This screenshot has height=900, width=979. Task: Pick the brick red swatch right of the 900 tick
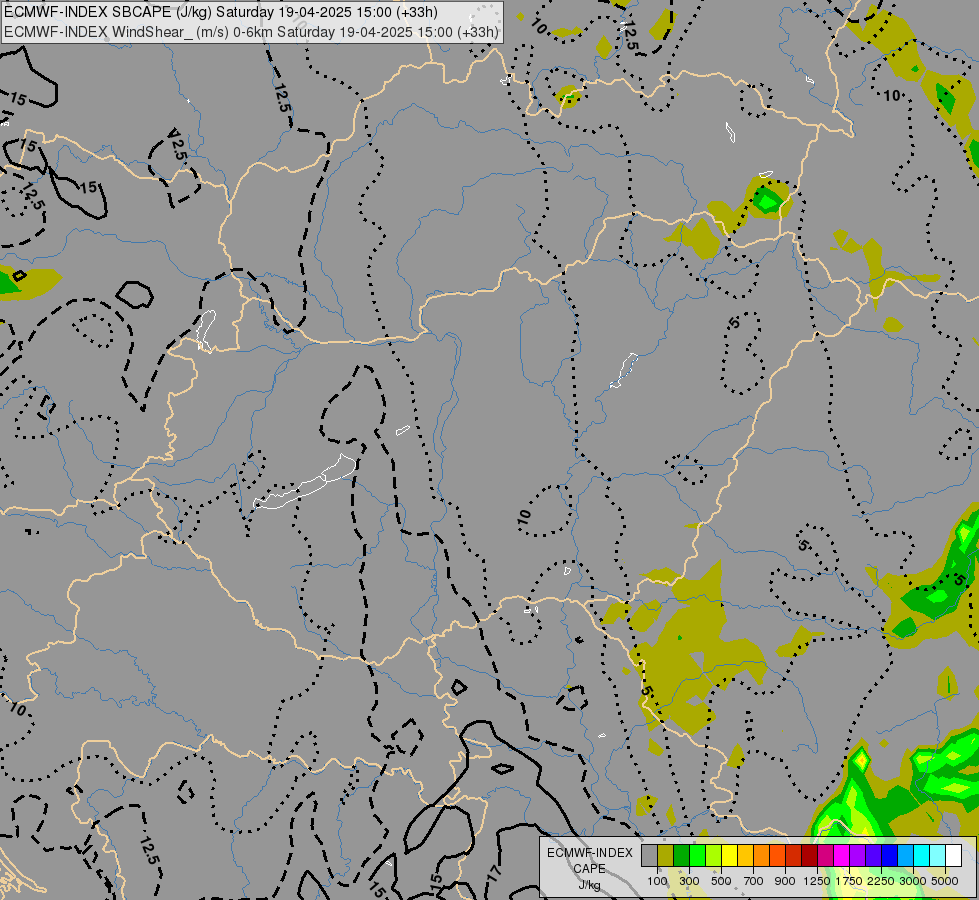[794, 856]
